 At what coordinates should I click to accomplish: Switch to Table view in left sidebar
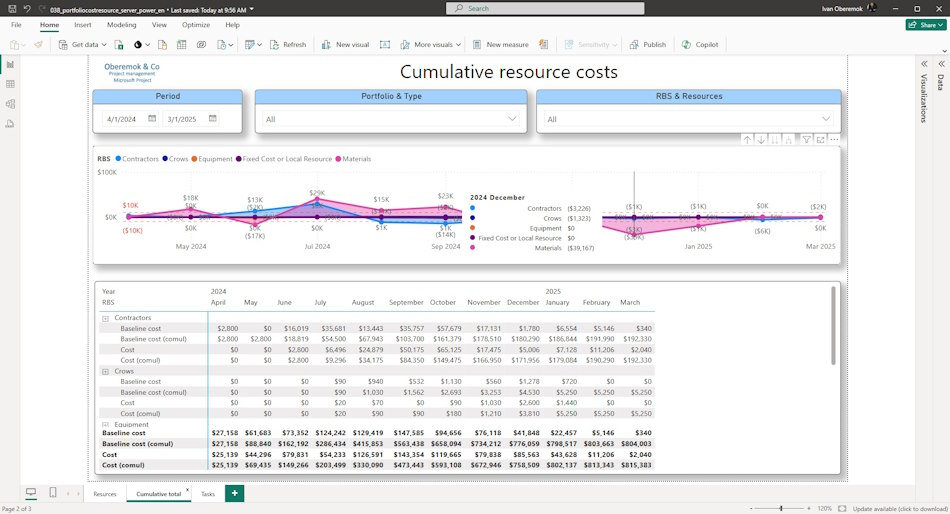pos(10,84)
